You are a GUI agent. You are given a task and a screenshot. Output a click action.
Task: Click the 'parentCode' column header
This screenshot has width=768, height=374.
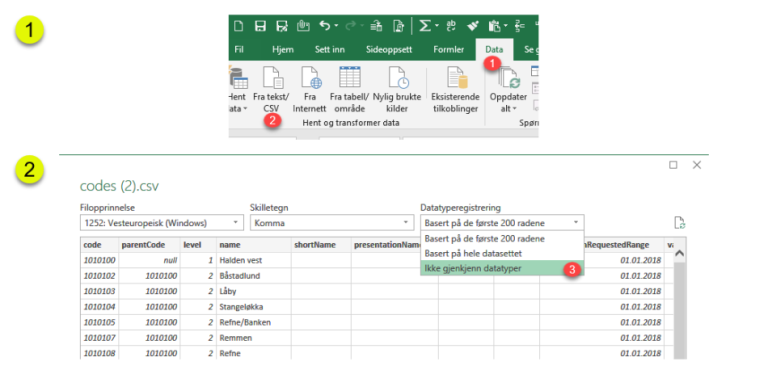(x=149, y=245)
